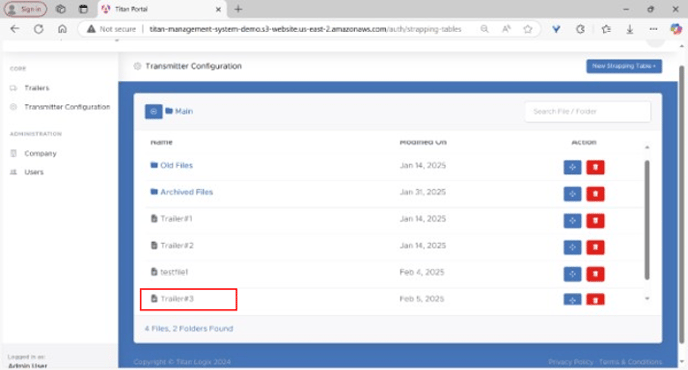Image resolution: width=688 pixels, height=370 pixels.
Task: Open Users in the sidebar
Action: tap(34, 172)
